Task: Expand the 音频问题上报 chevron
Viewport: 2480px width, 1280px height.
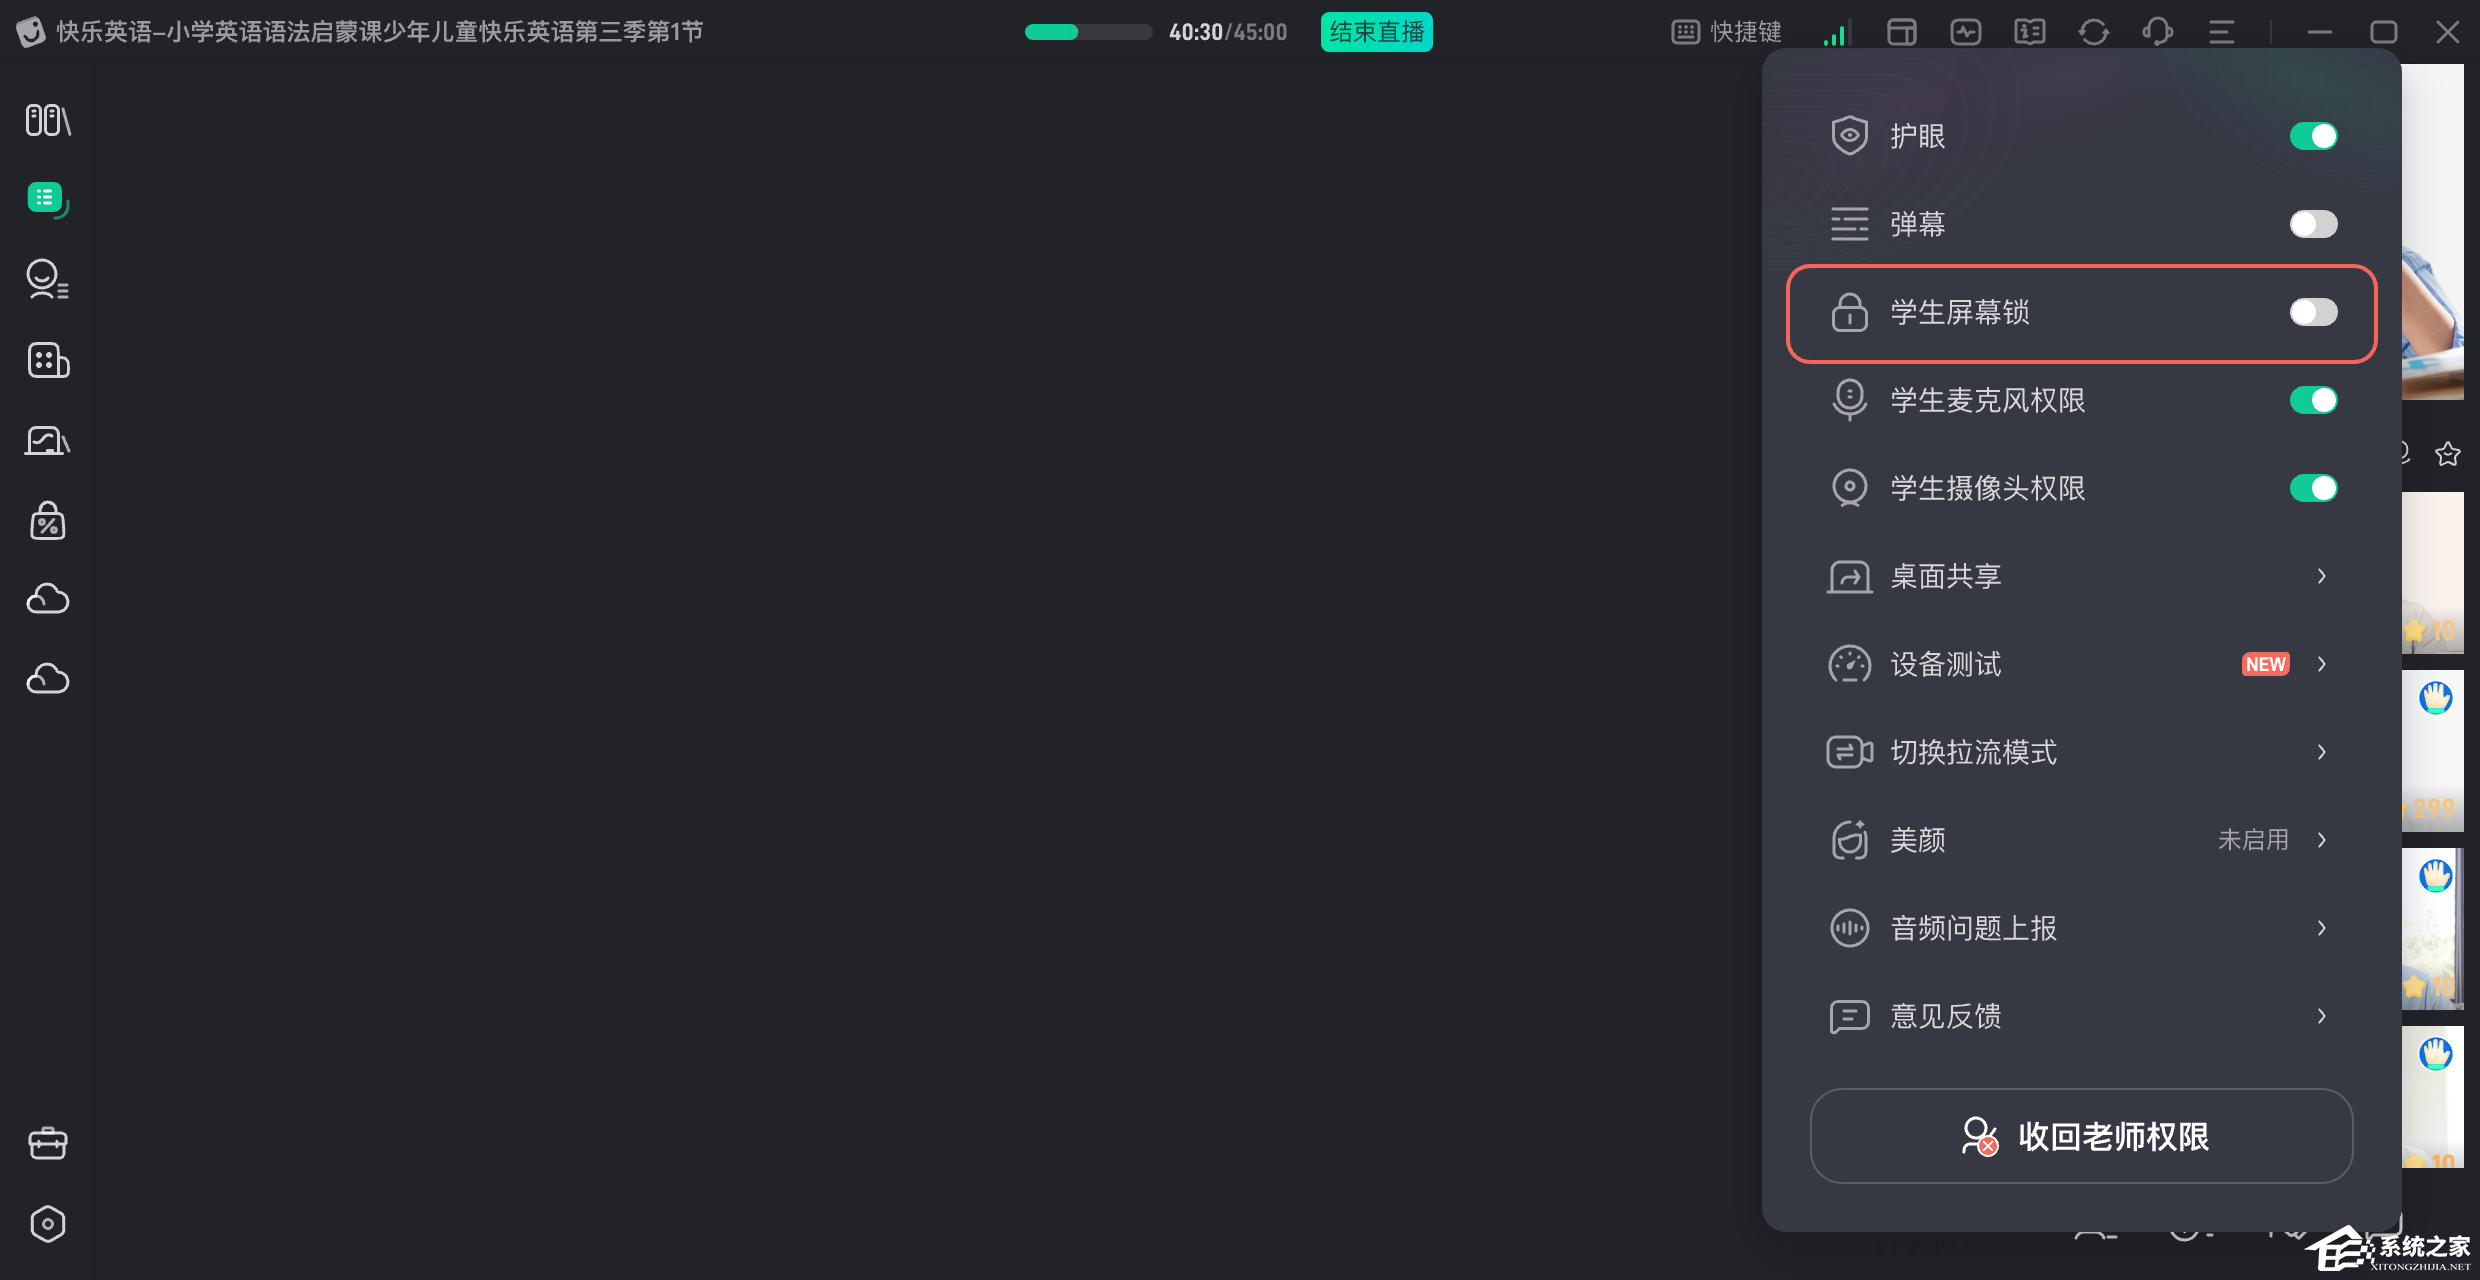Action: pos(2322,928)
